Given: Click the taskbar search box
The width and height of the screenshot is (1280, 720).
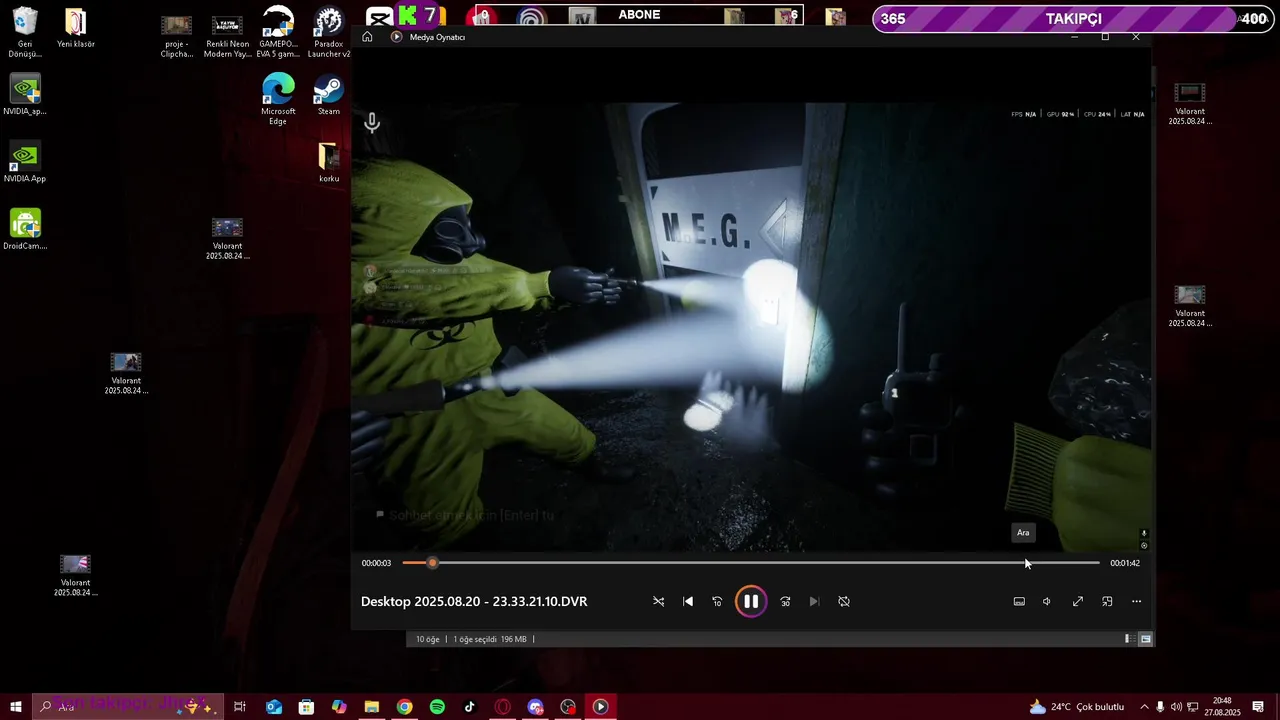Looking at the screenshot, I should pos(127,707).
